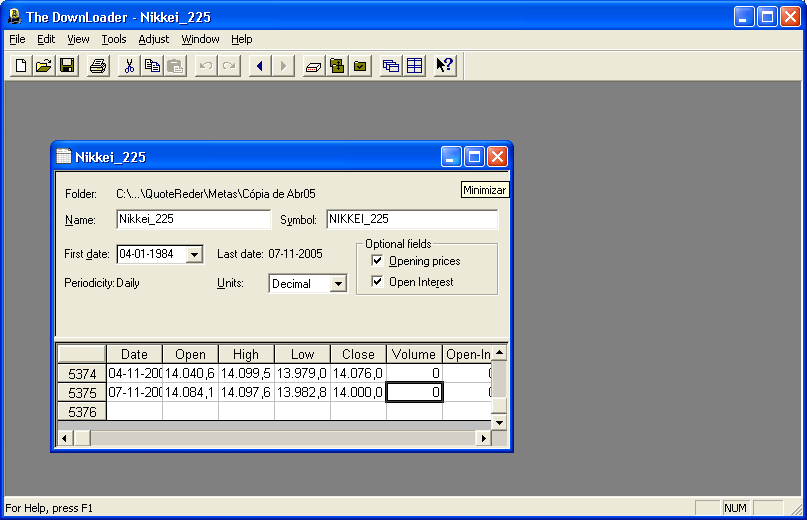Click the green check folder icon
Screen dimensions: 807x520
pyautogui.click(x=360, y=66)
